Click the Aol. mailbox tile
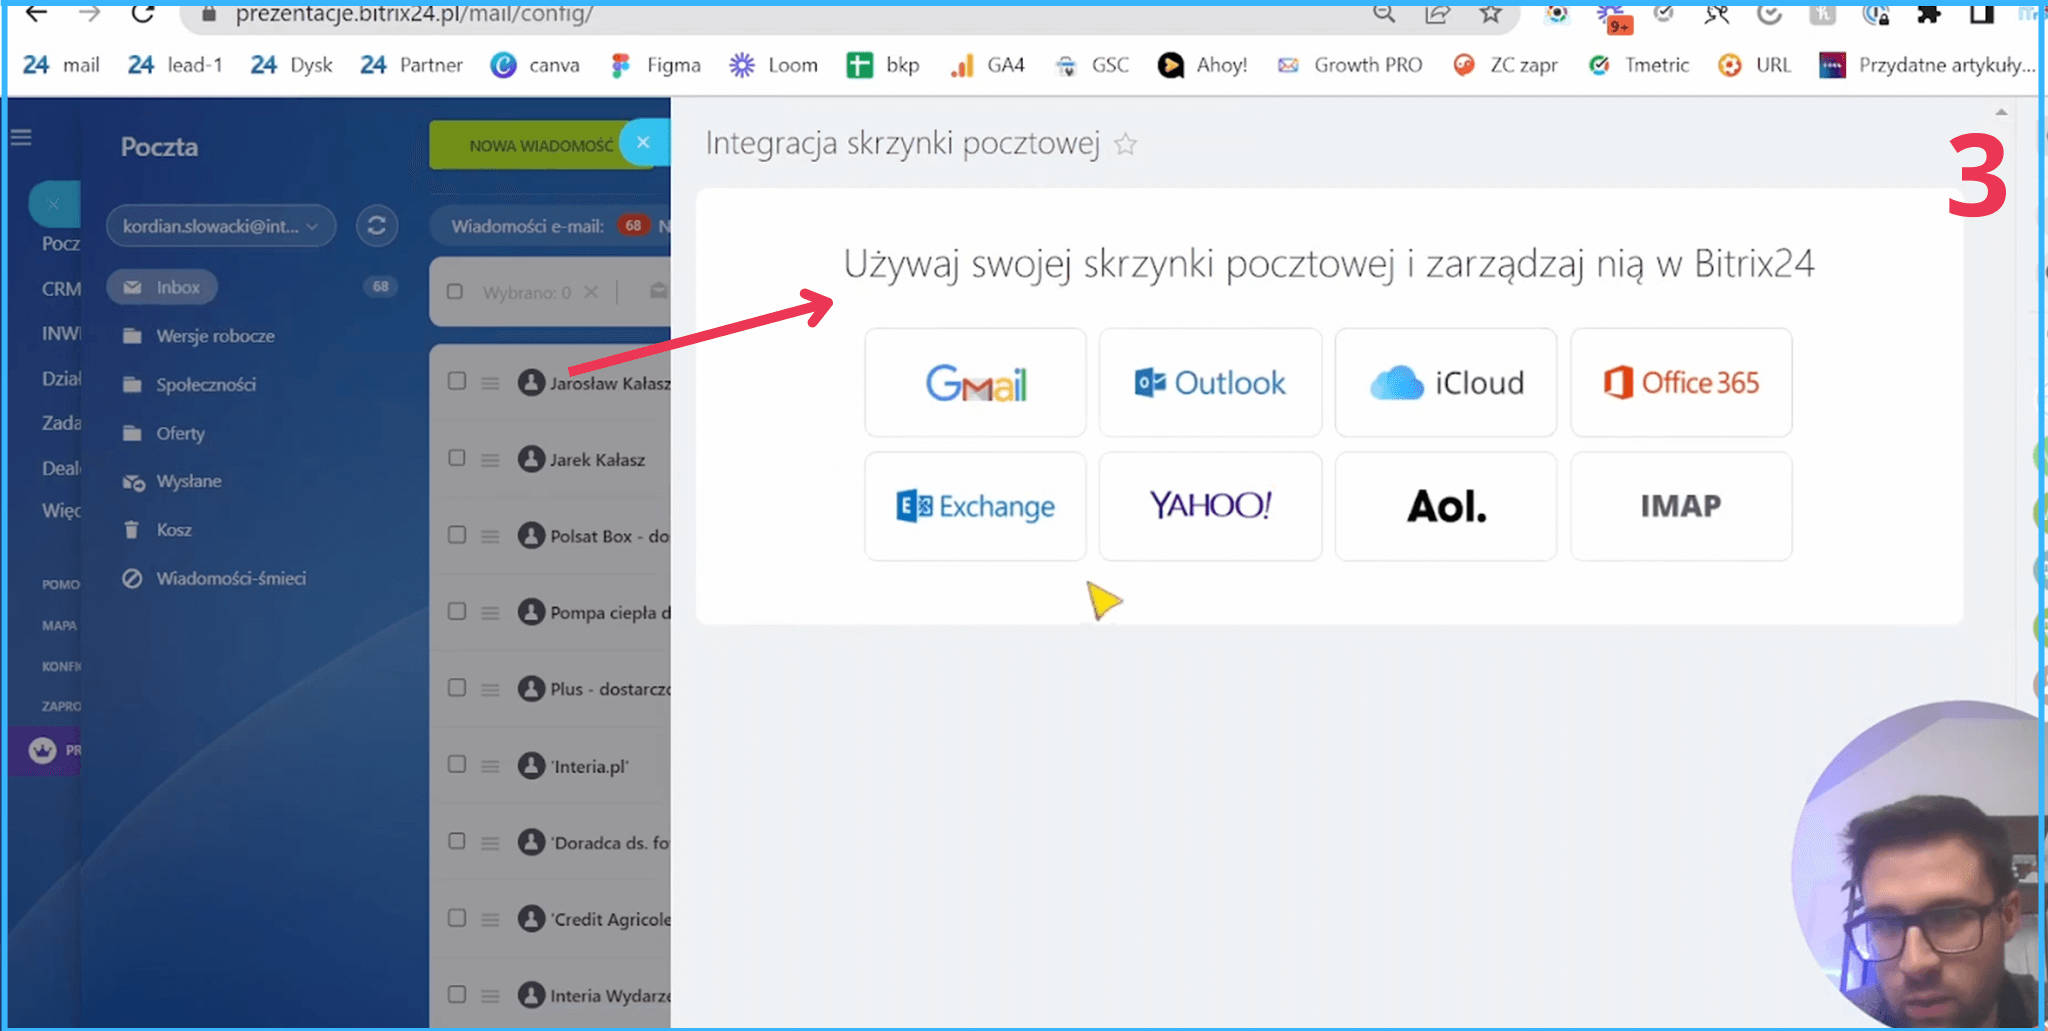Image resolution: width=2048 pixels, height=1031 pixels. tap(1445, 506)
